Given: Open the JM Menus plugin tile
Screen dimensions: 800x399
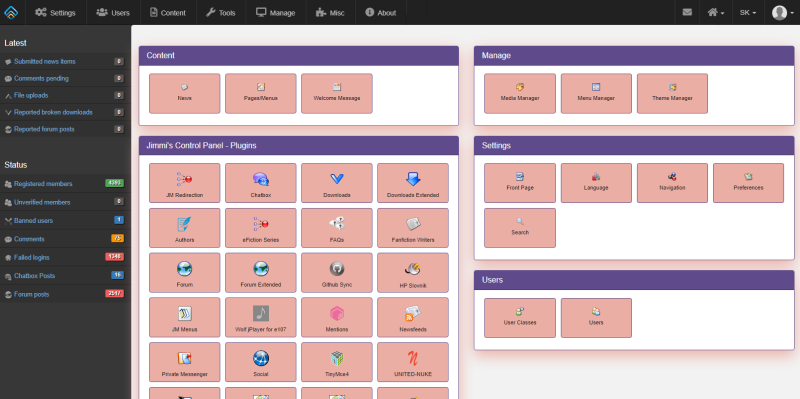Looking at the screenshot, I should coord(185,317).
